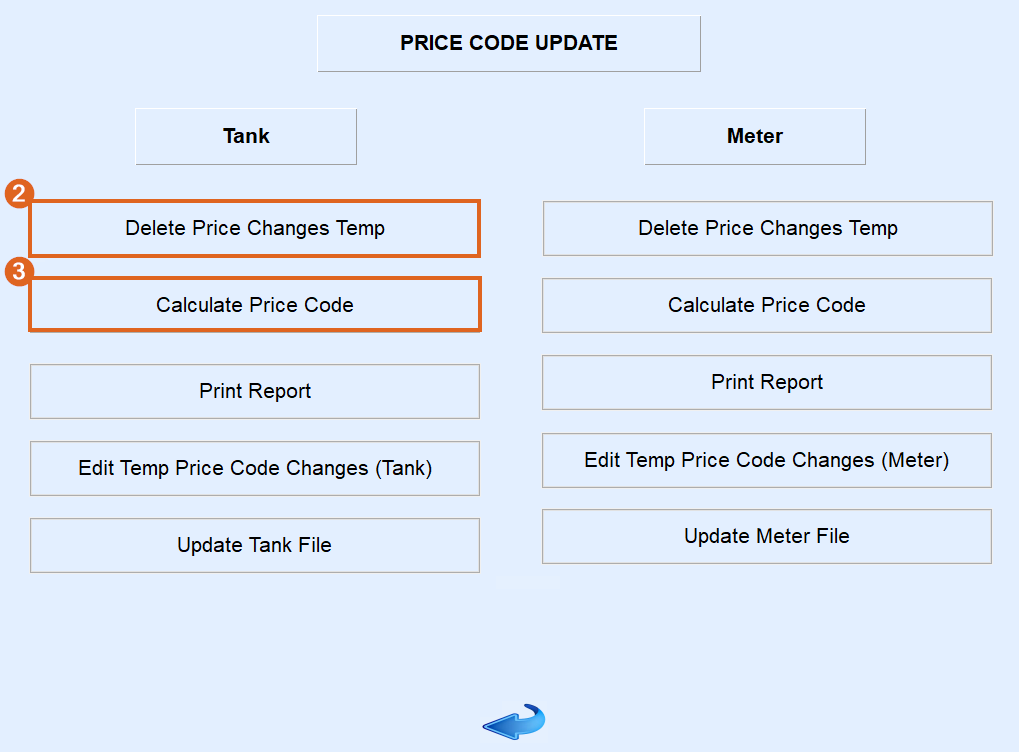1019x752 pixels.
Task: Apply changes with Update Meter File
Action: coord(767,536)
